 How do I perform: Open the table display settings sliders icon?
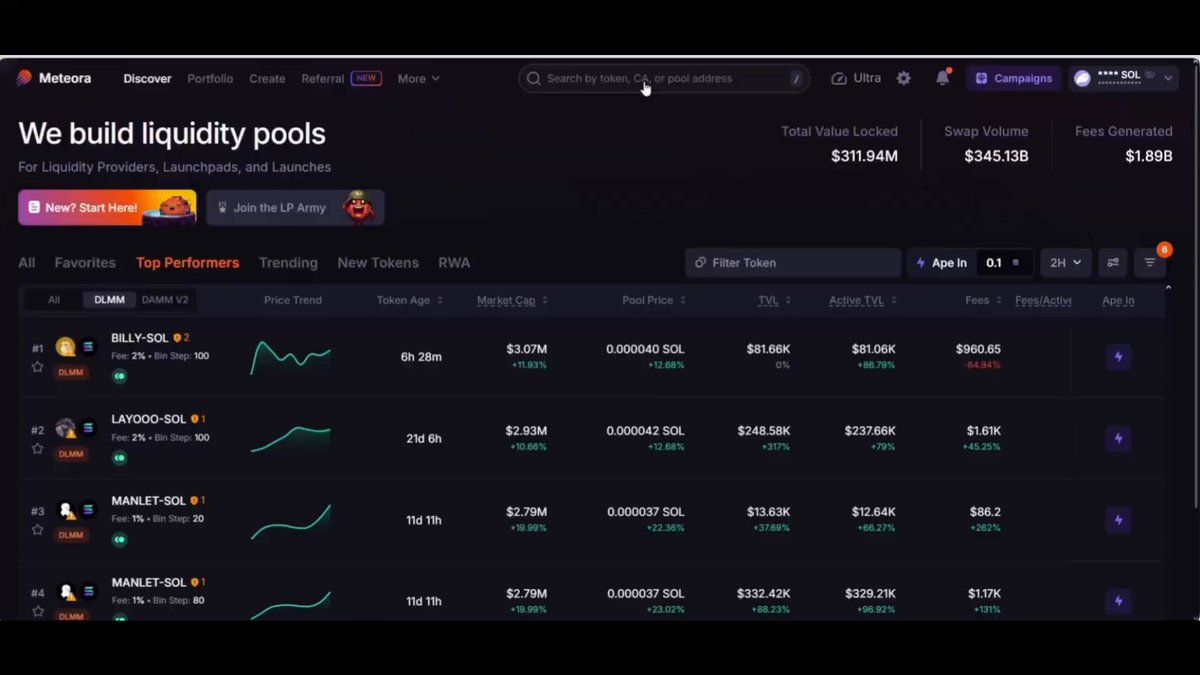click(x=1113, y=263)
